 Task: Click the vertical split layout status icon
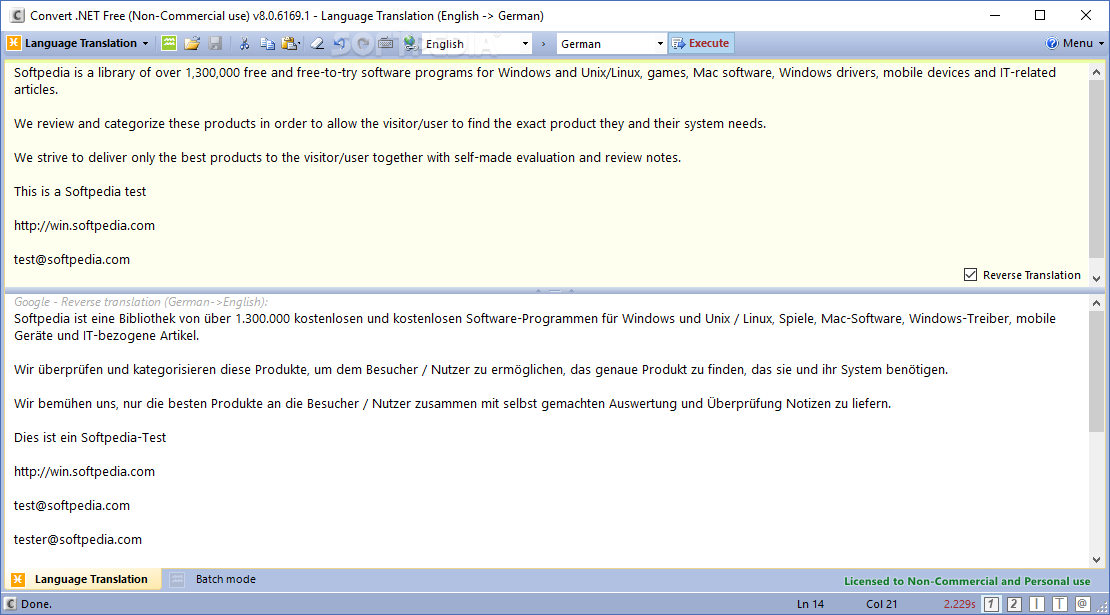[x=1036, y=604]
